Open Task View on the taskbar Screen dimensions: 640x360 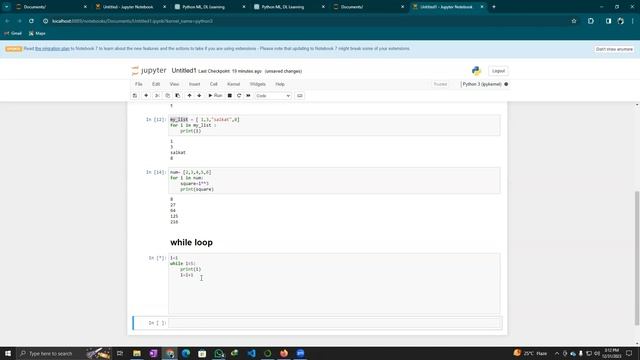[120, 353]
